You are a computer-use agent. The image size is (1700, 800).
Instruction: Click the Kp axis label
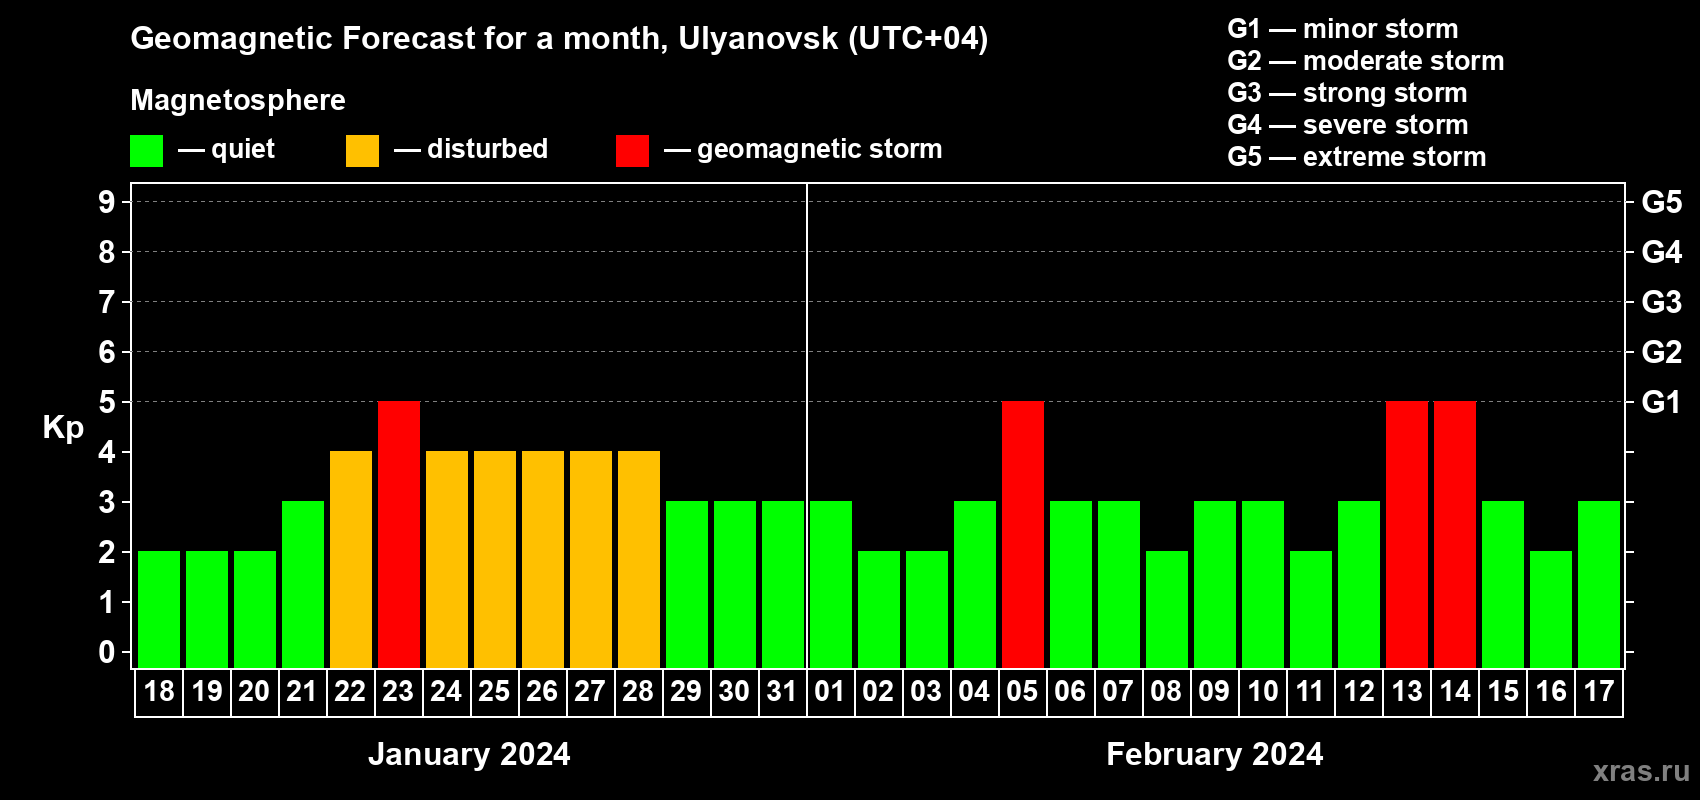[63, 428]
